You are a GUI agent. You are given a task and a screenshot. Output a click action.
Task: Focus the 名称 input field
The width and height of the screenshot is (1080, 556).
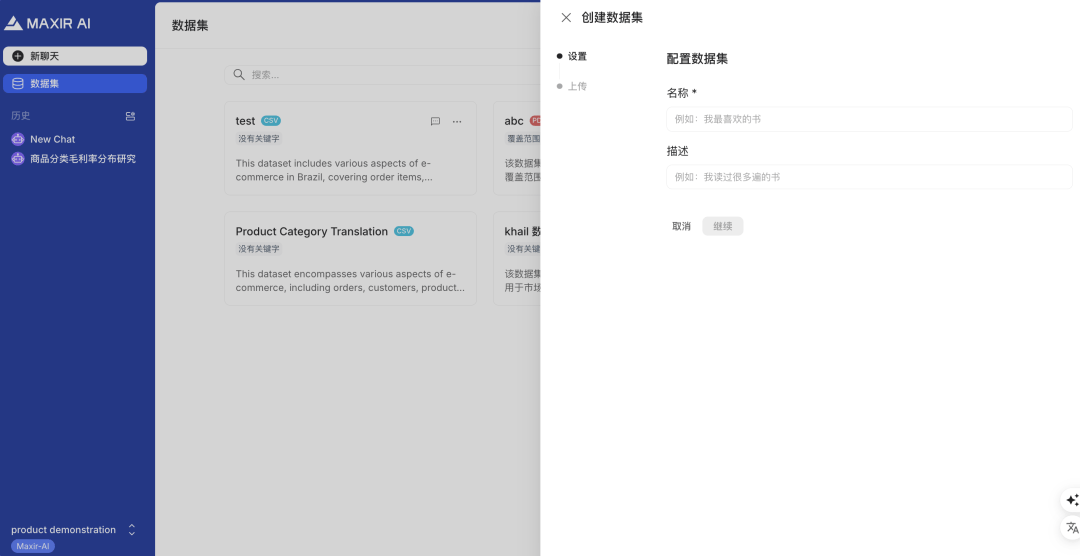click(x=868, y=119)
